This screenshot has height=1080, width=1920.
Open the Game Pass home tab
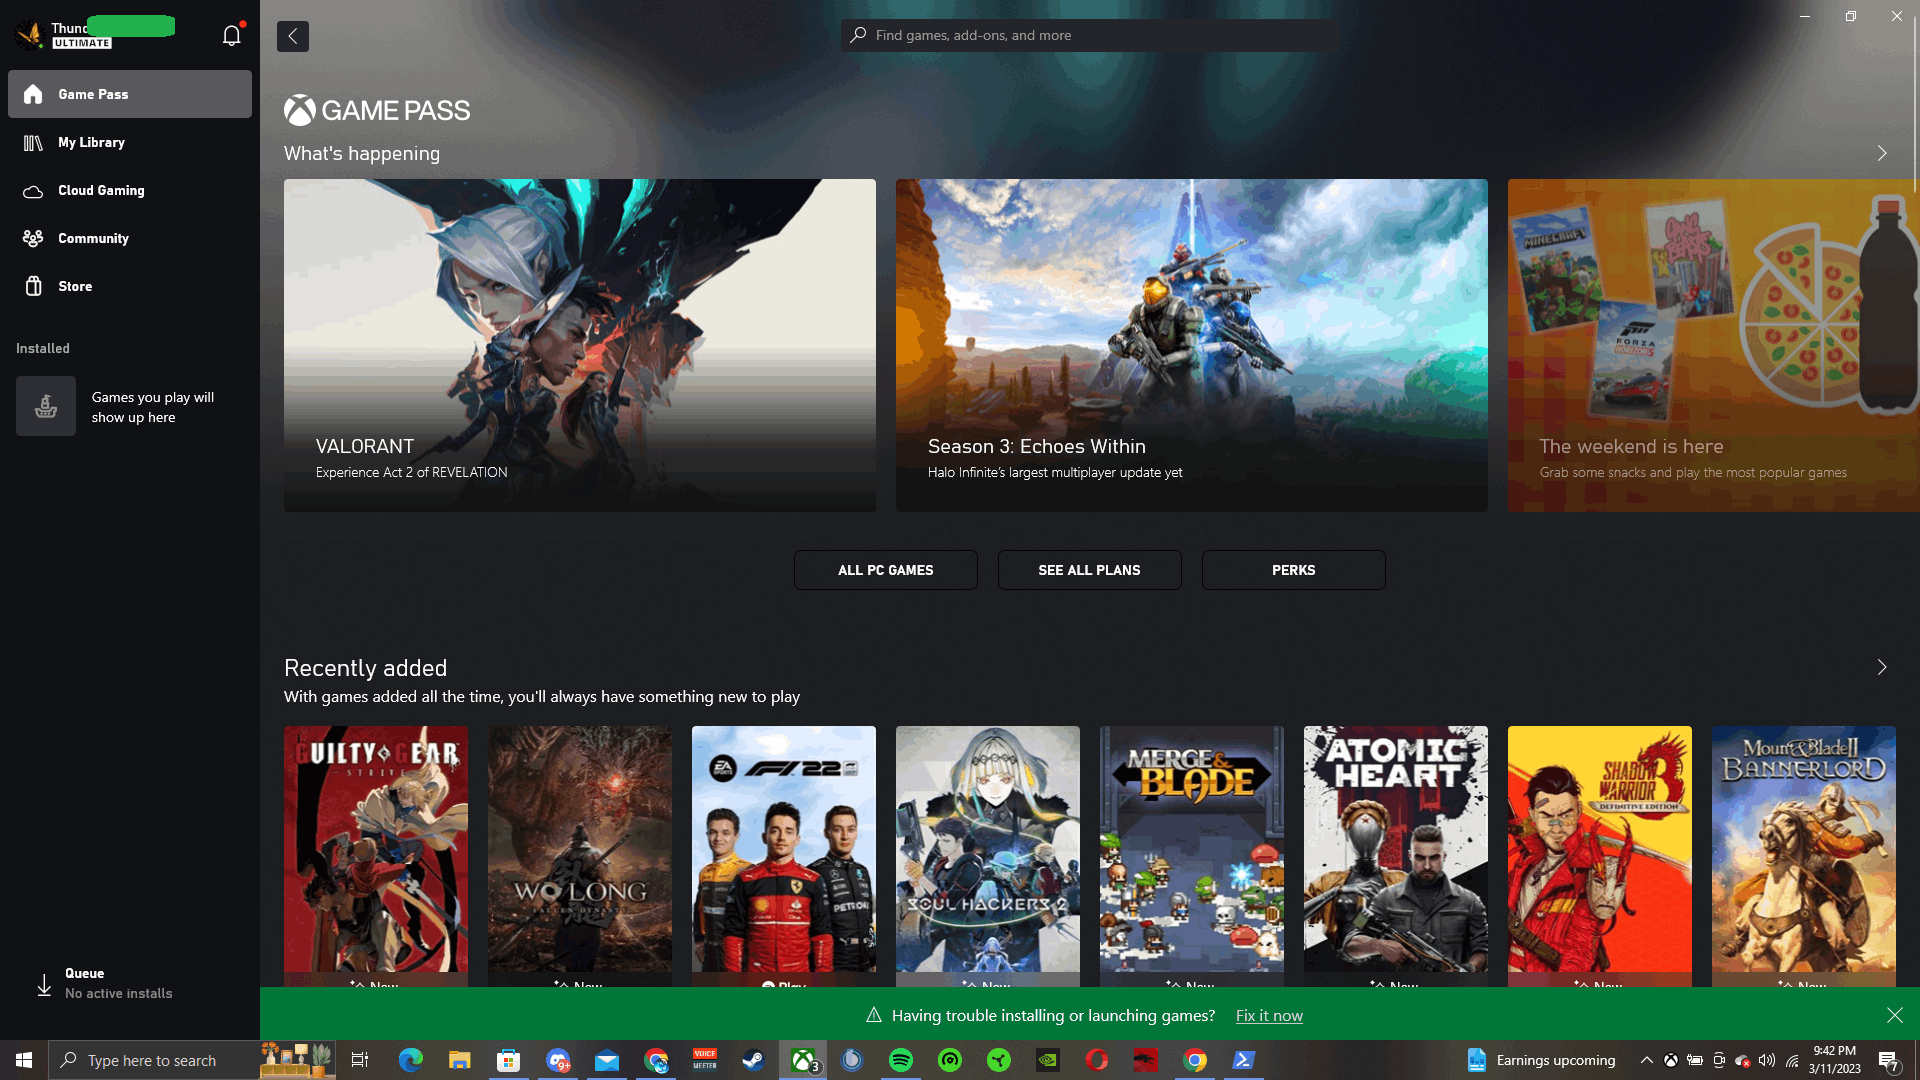coord(130,94)
